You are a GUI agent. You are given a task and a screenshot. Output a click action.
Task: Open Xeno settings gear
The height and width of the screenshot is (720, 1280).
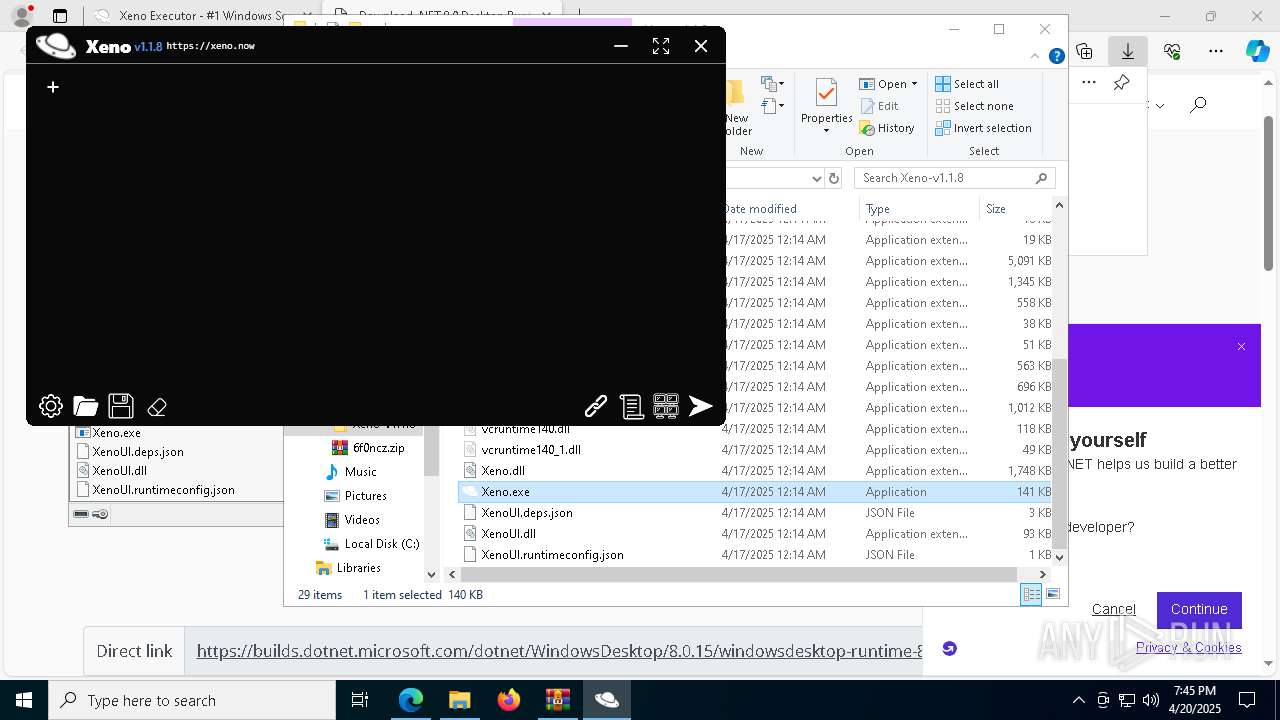click(x=51, y=406)
